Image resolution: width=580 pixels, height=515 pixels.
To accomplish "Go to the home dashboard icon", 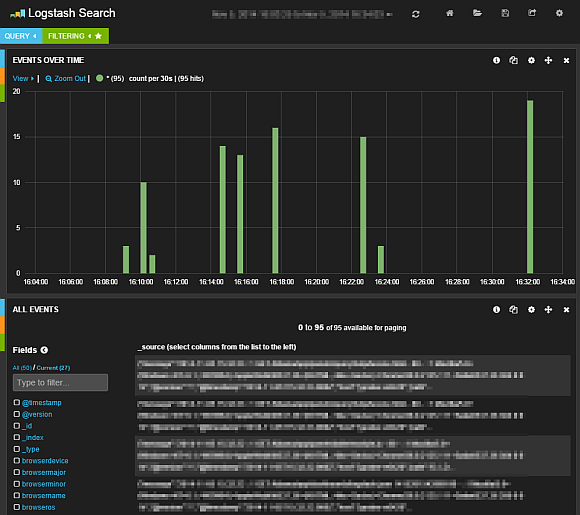I will [x=449, y=13].
